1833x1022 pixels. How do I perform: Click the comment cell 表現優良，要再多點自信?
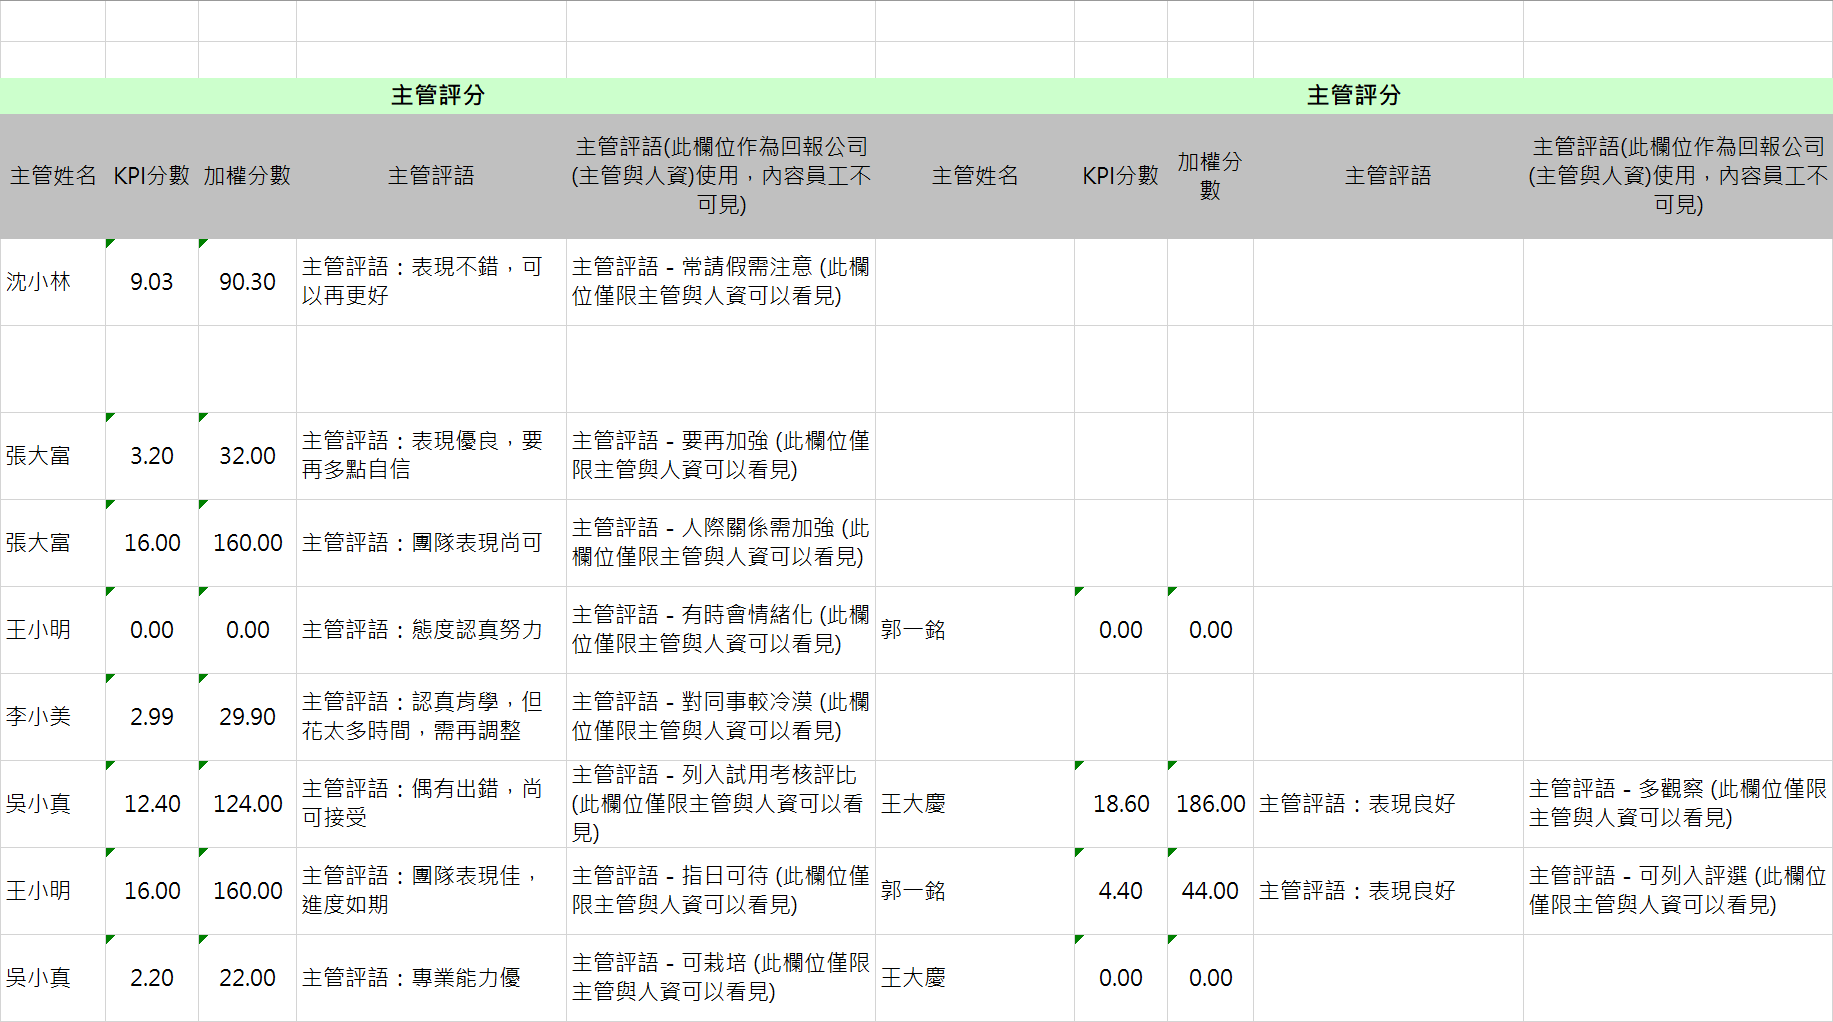tap(430, 456)
